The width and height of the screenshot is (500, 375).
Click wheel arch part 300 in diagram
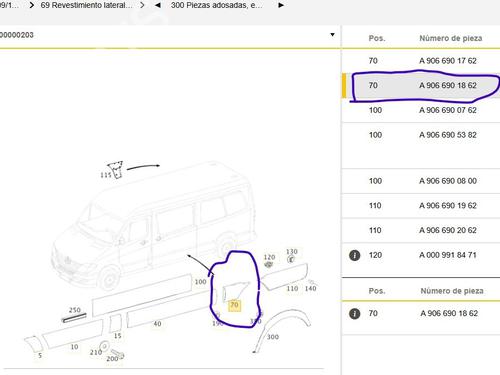pos(282,330)
